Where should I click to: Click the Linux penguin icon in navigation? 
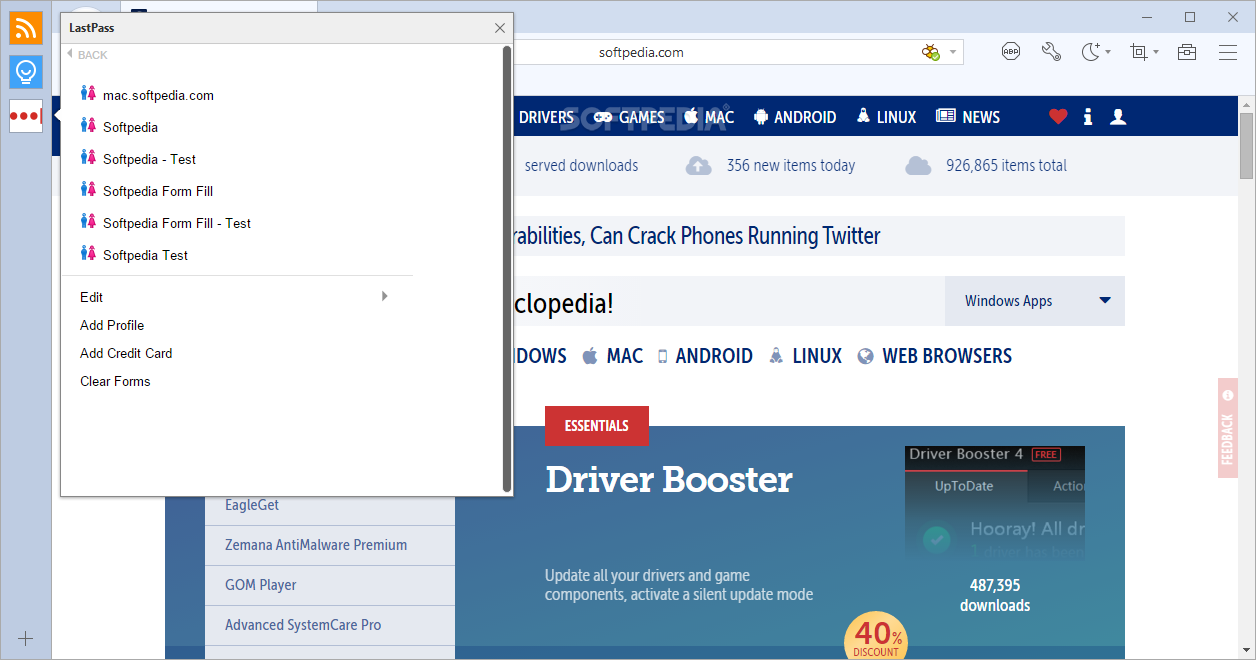pos(863,117)
